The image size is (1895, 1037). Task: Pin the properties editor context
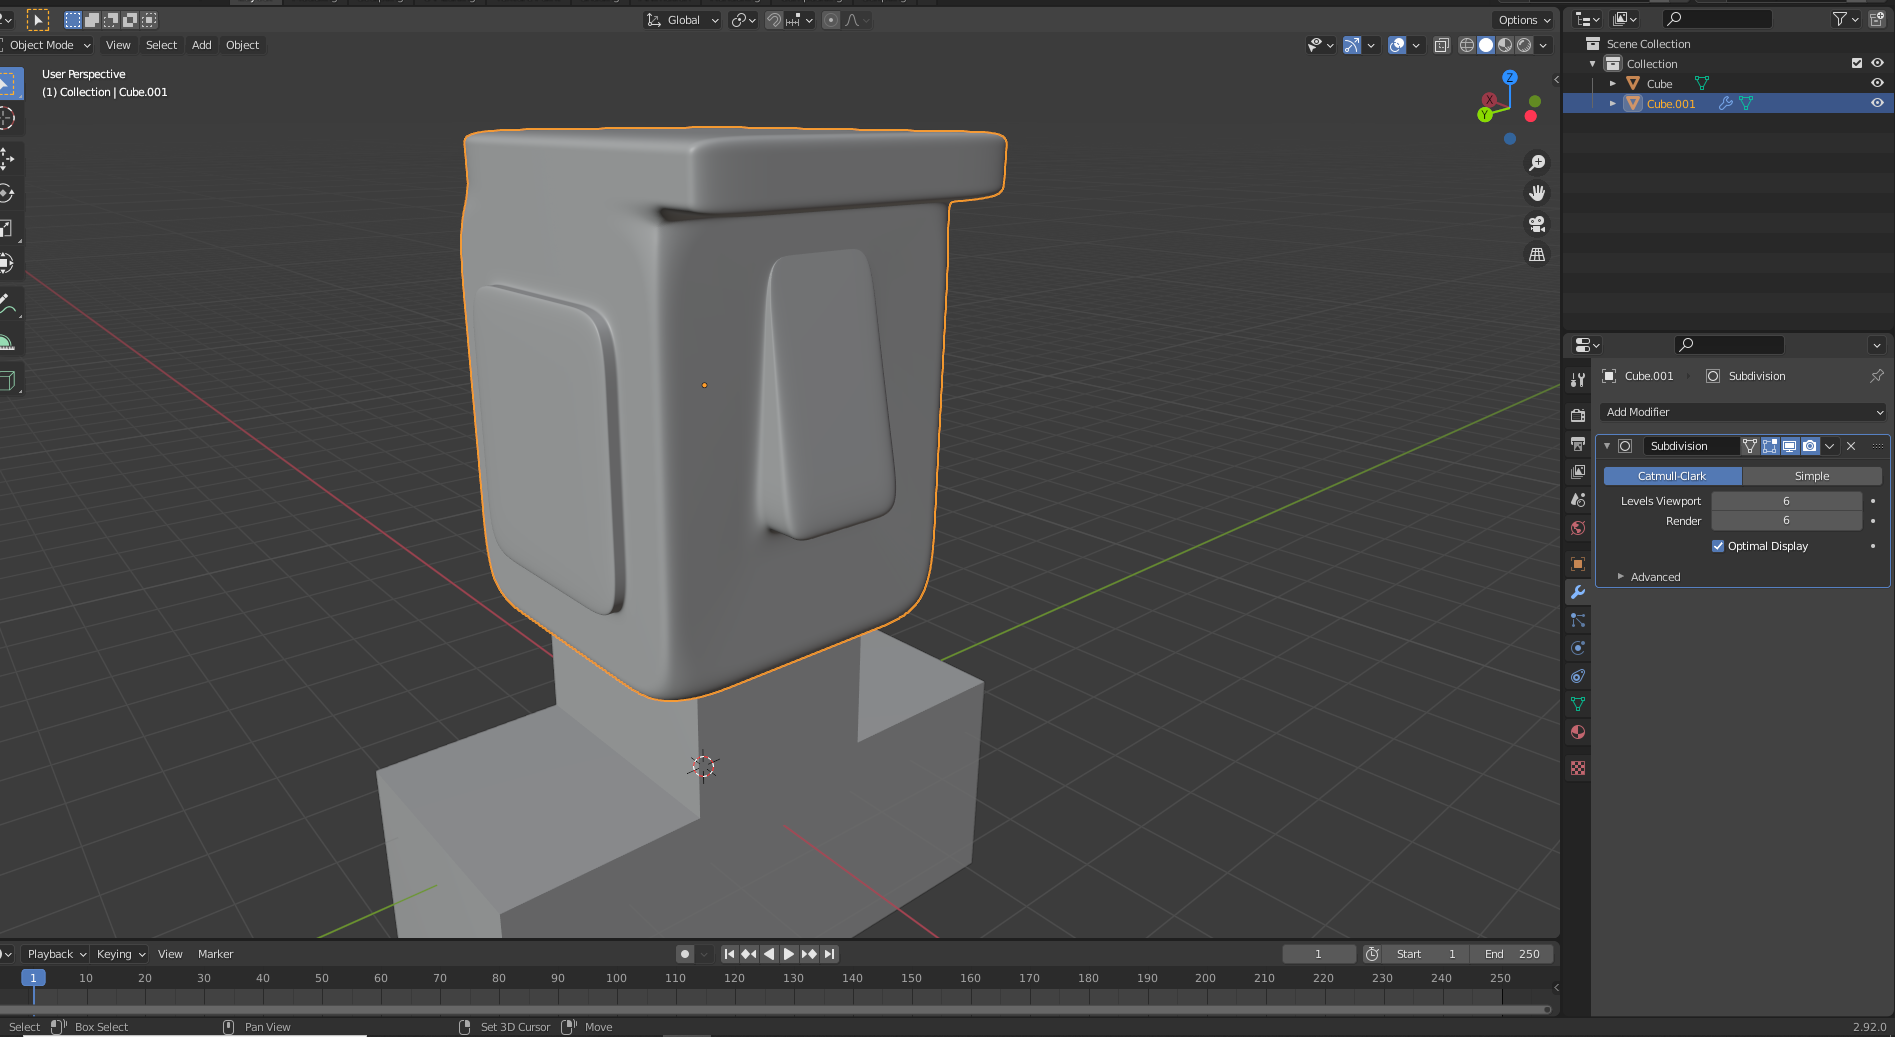tap(1876, 376)
